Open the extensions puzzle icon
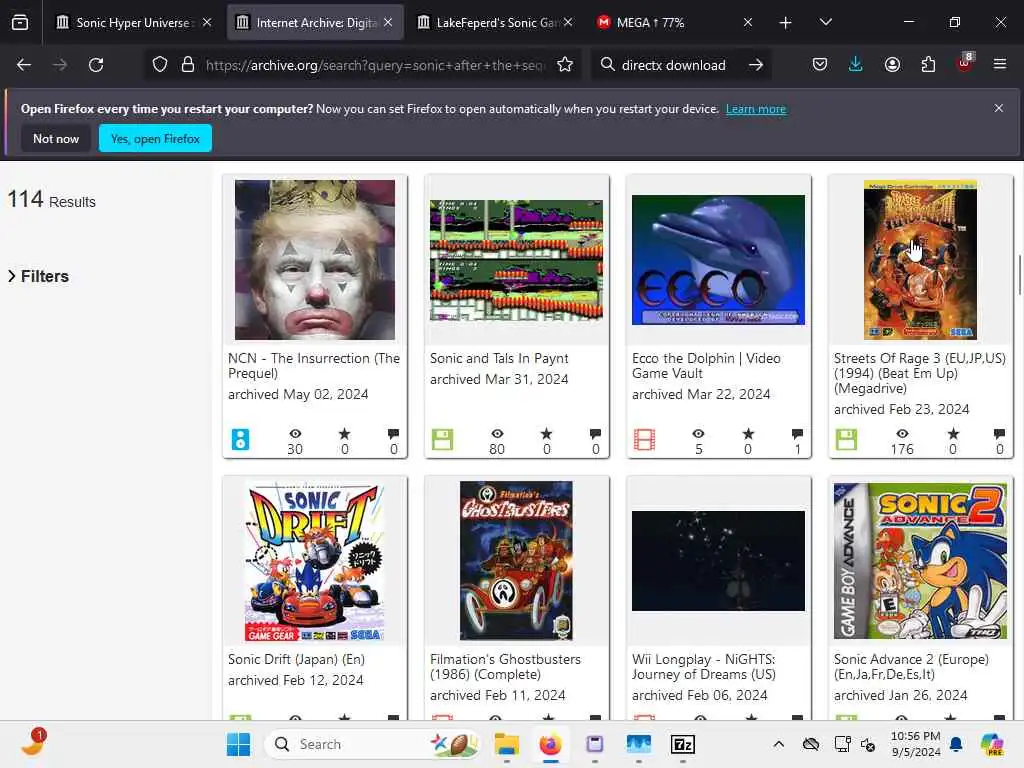1024x768 pixels. [x=928, y=65]
